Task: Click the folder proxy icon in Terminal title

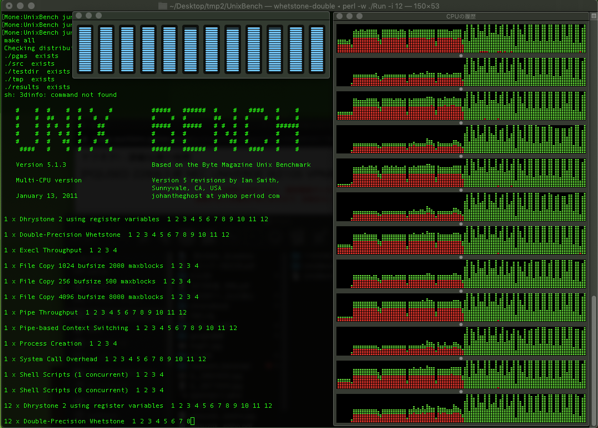Action: [163, 6]
